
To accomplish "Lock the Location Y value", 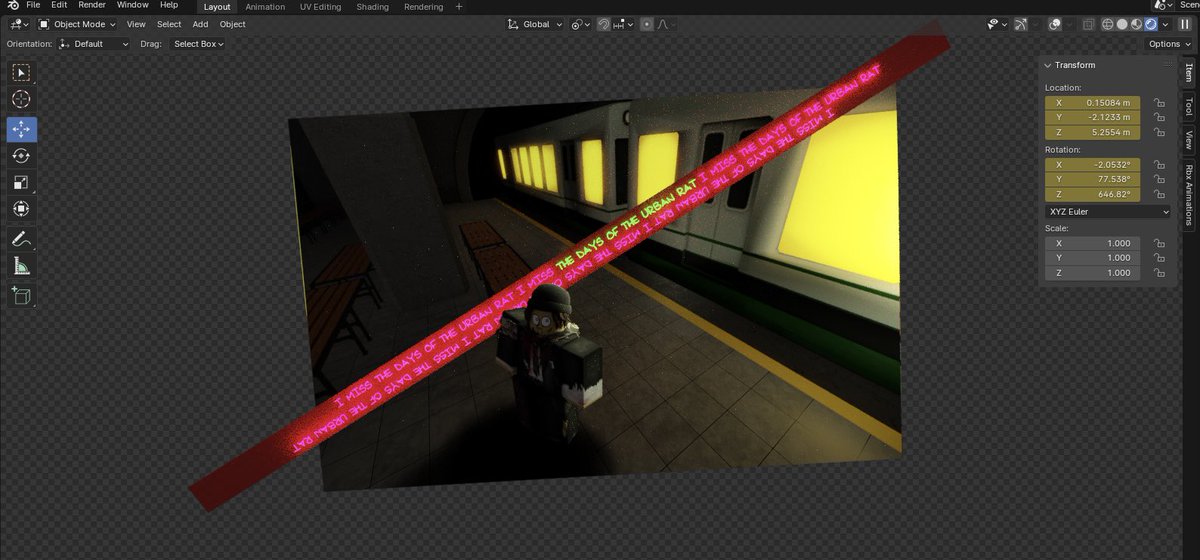I will click(x=1157, y=117).
